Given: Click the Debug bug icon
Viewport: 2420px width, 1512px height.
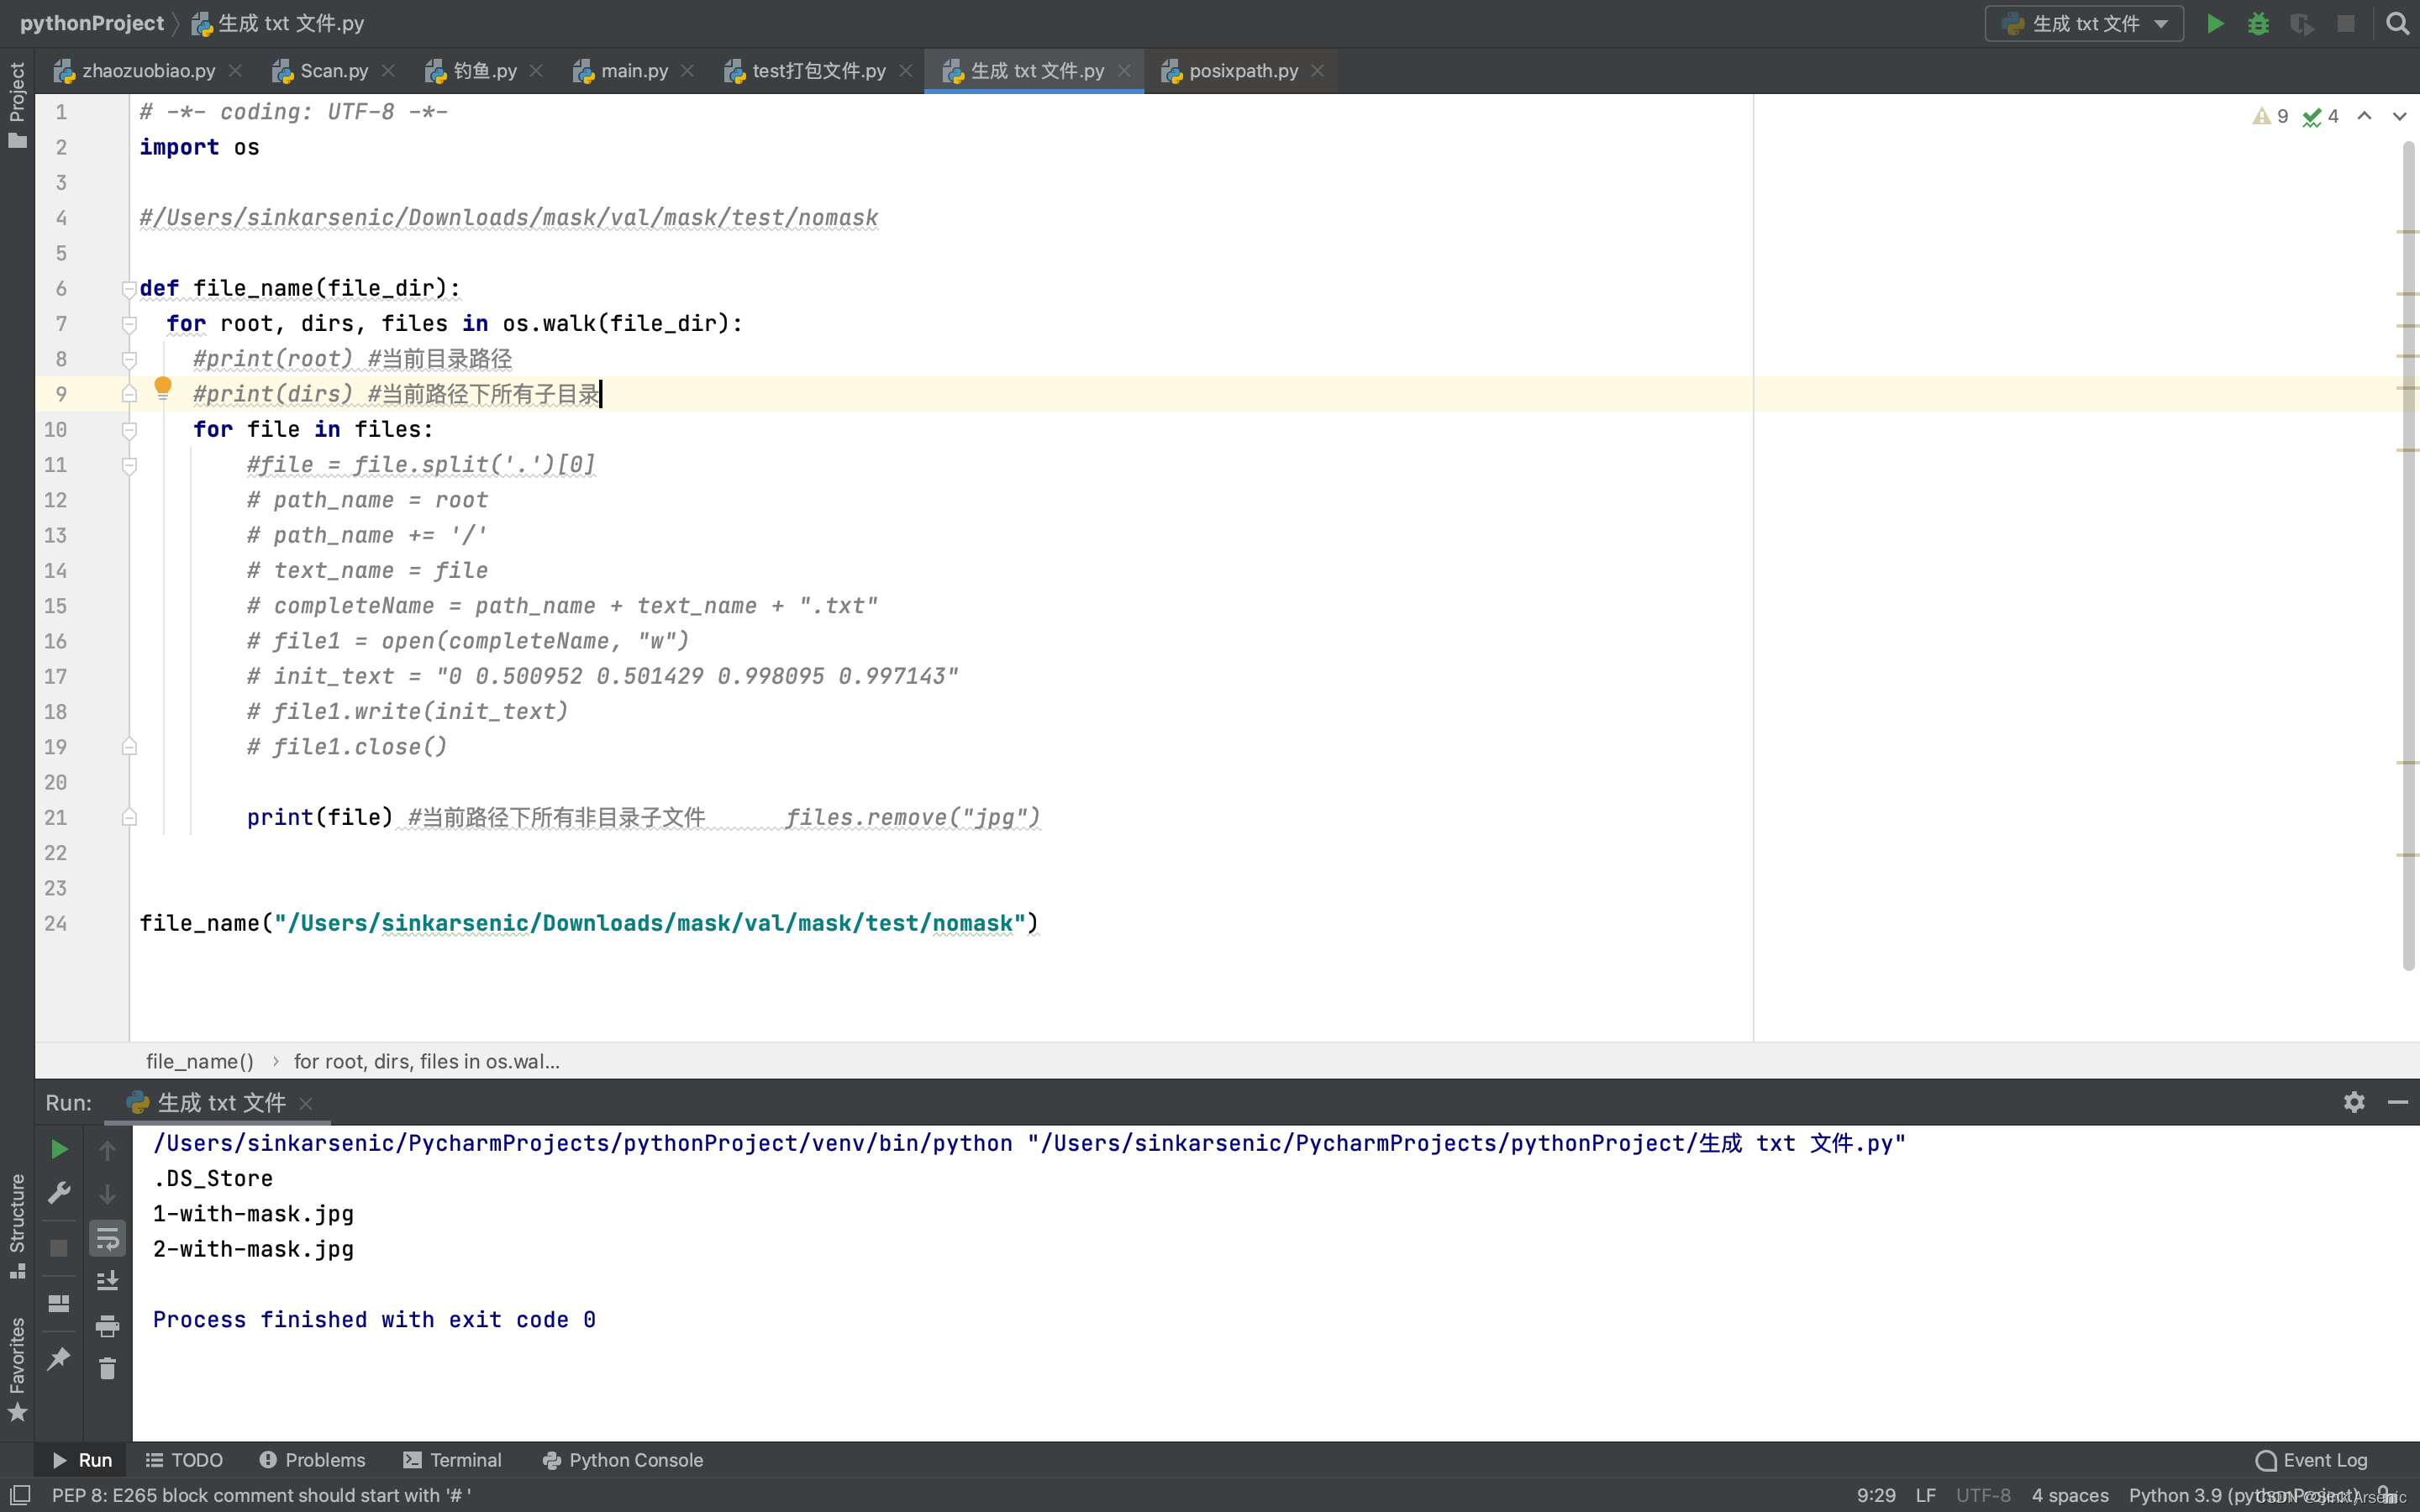Looking at the screenshot, I should (x=2258, y=23).
